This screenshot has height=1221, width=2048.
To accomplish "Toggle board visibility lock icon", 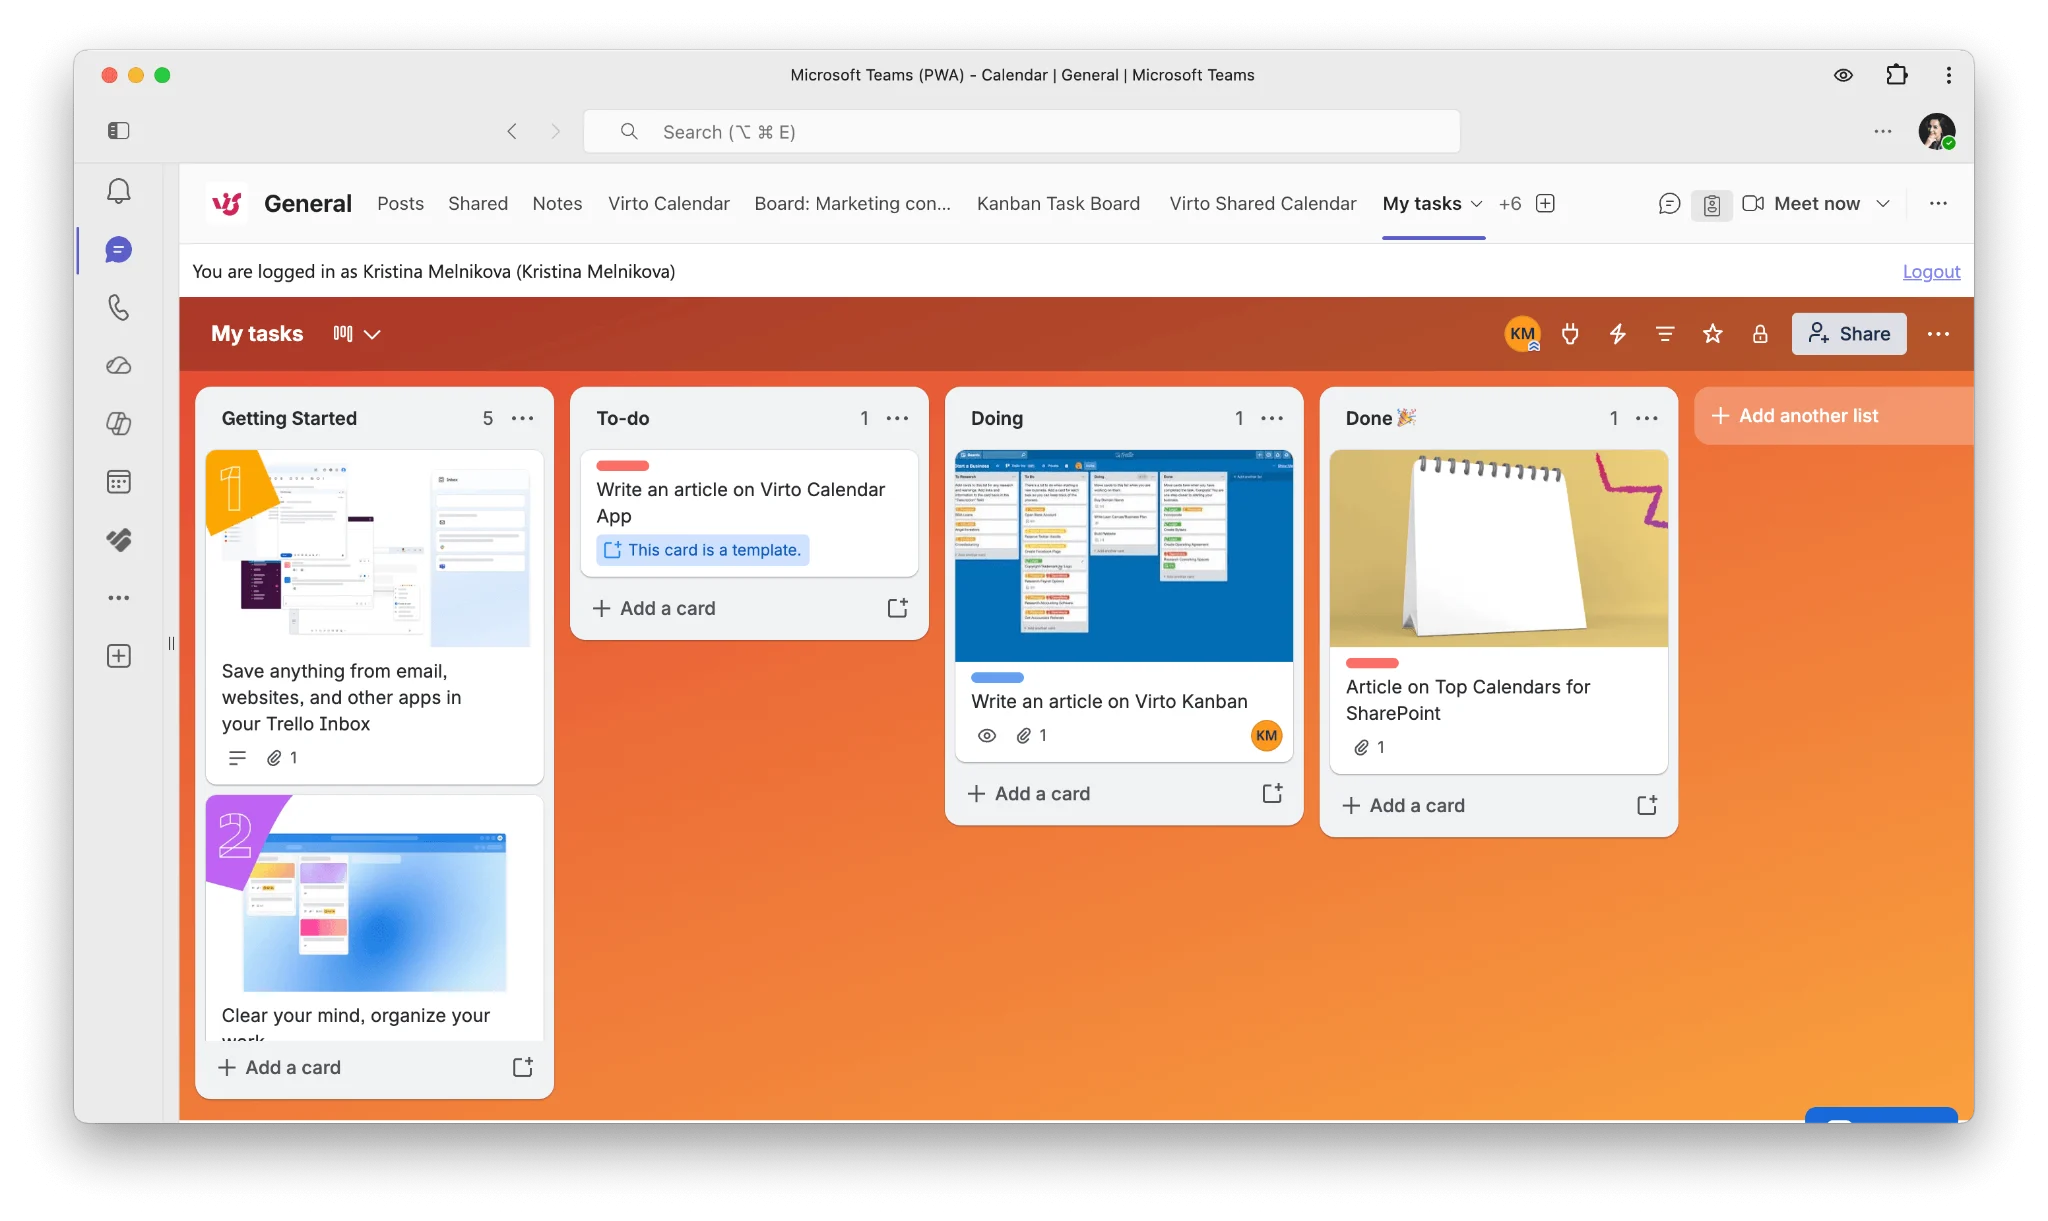I will coord(1760,334).
